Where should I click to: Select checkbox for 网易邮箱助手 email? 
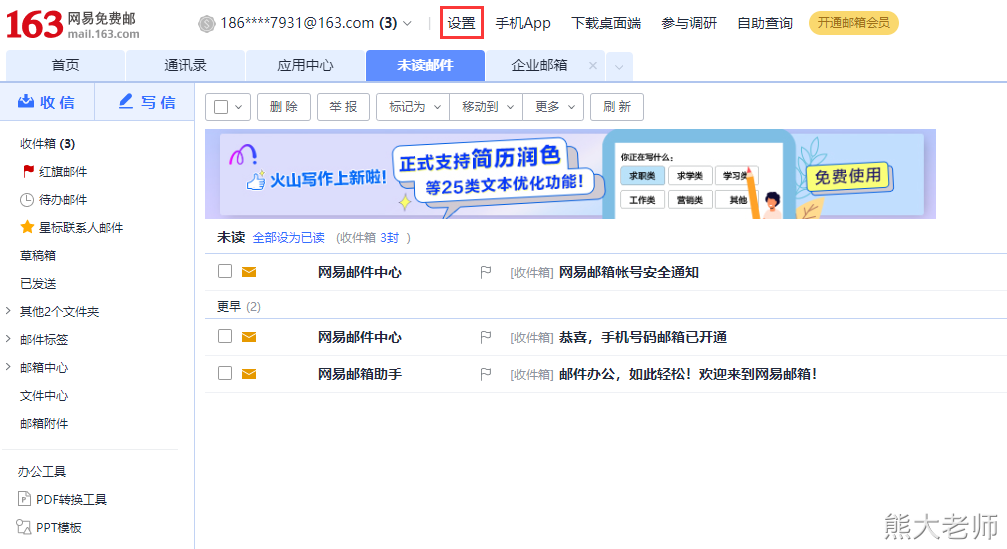point(225,372)
